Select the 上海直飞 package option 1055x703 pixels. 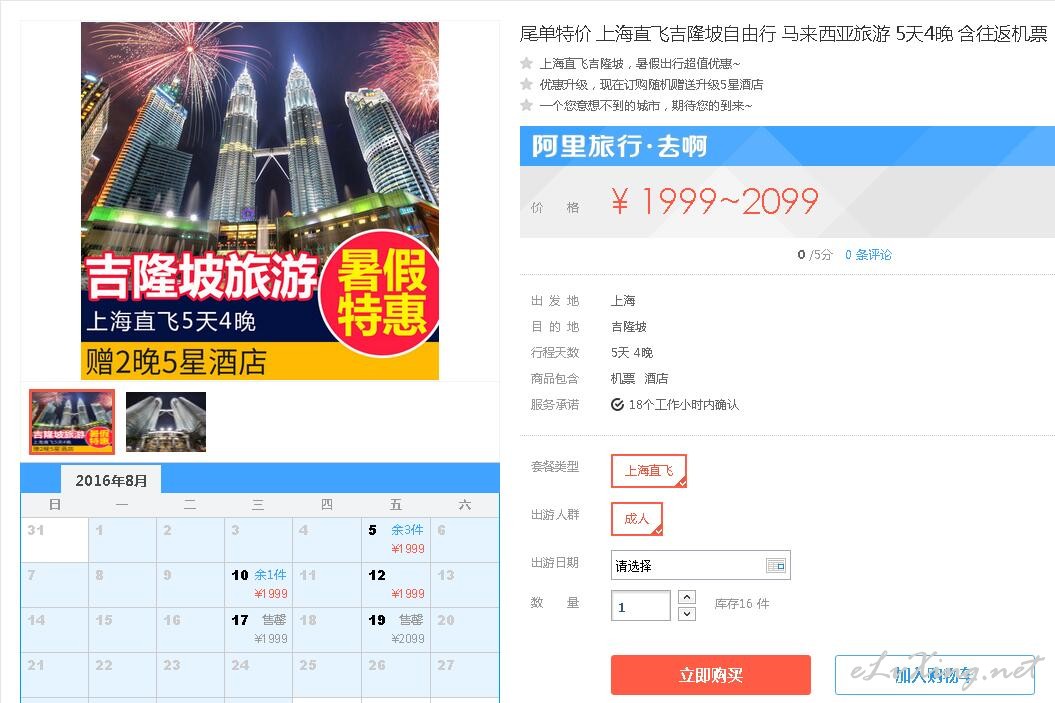(x=649, y=471)
